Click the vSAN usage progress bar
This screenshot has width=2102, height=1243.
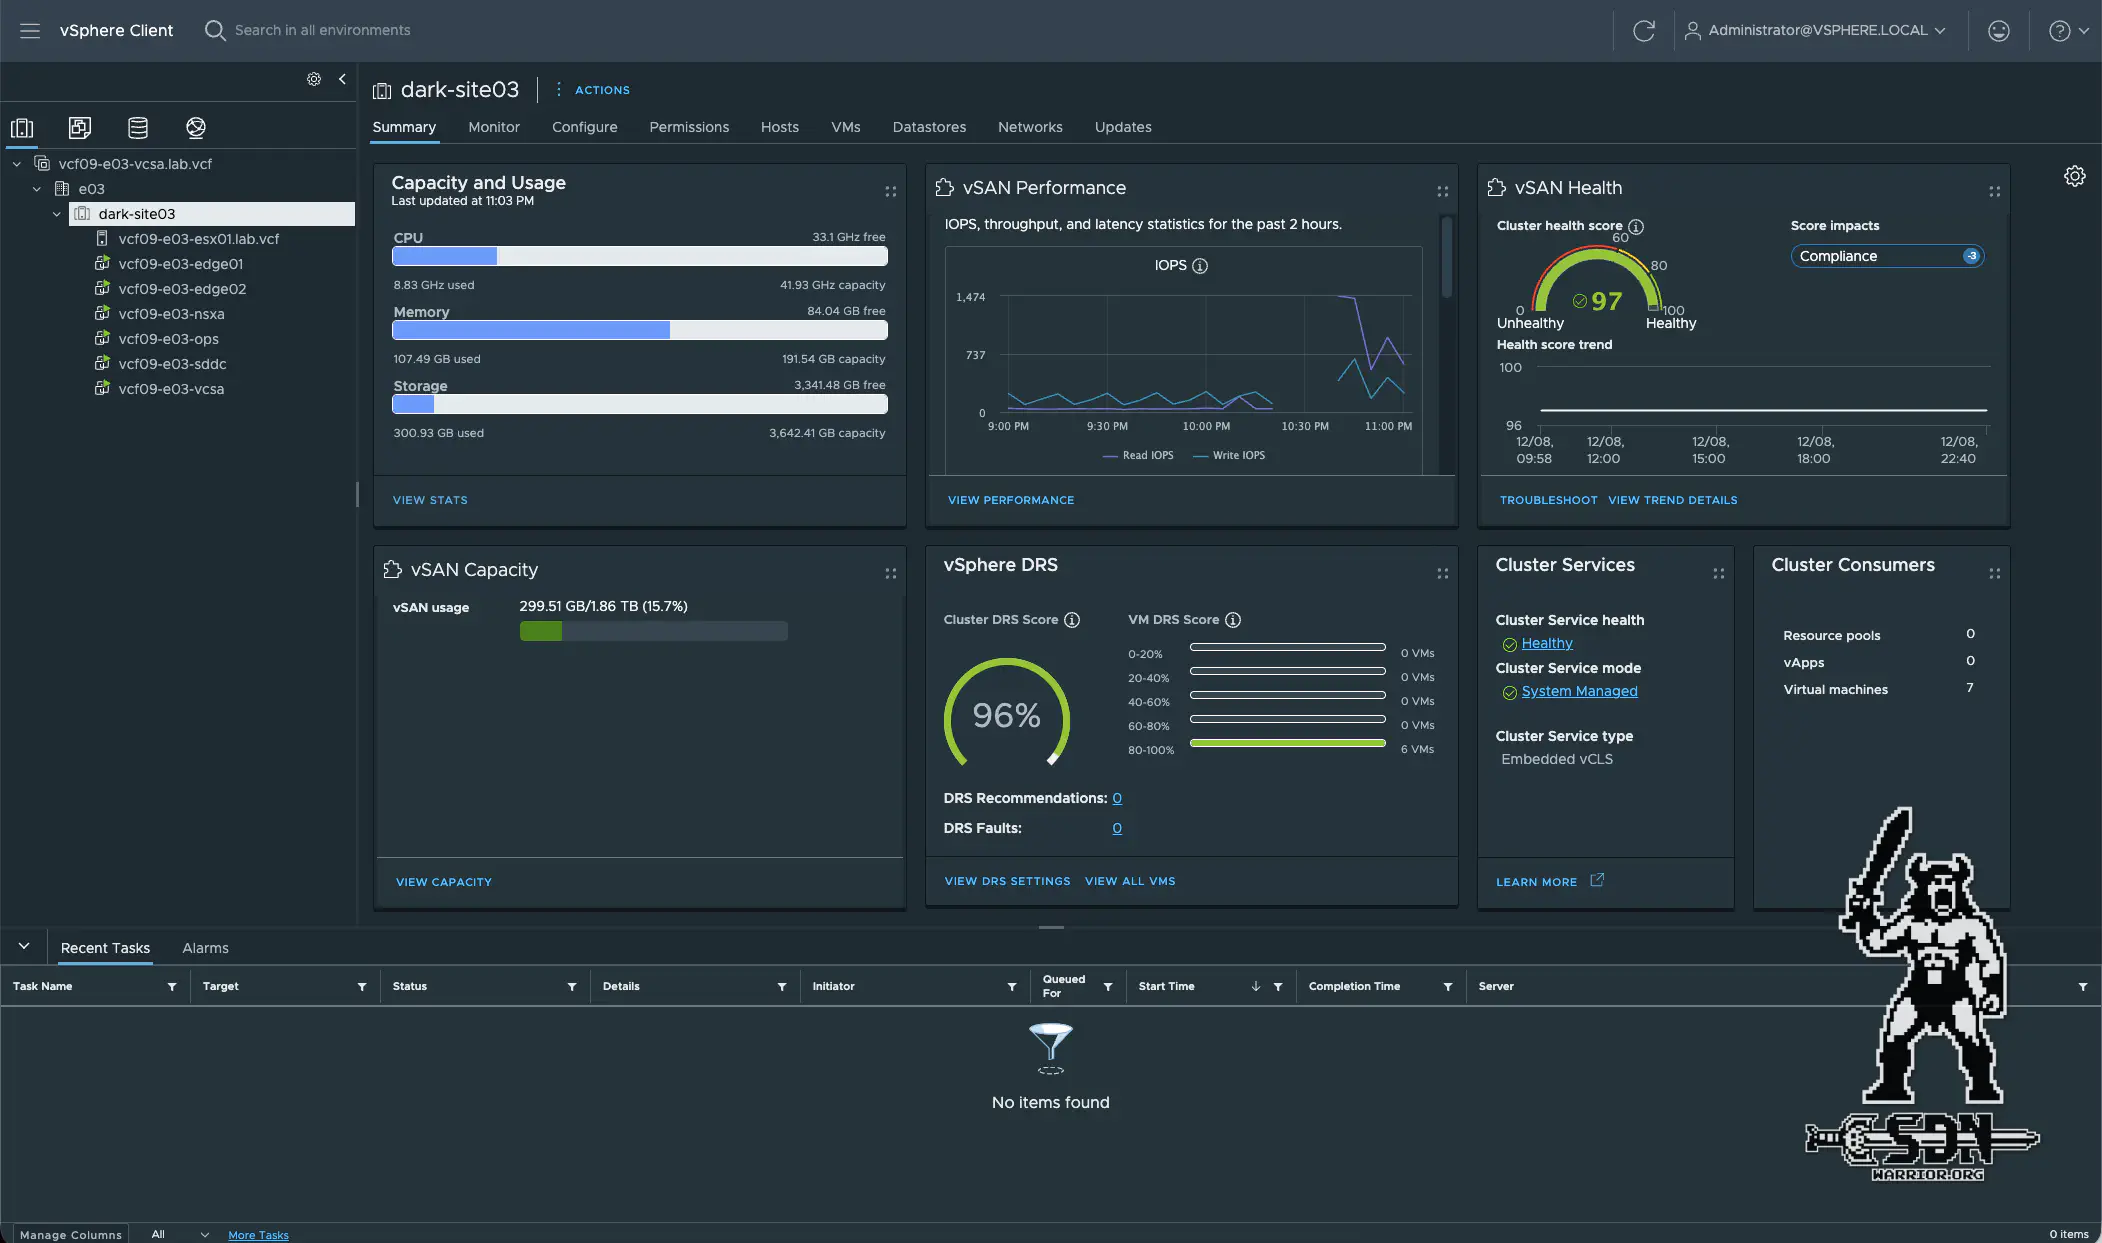pos(652,631)
